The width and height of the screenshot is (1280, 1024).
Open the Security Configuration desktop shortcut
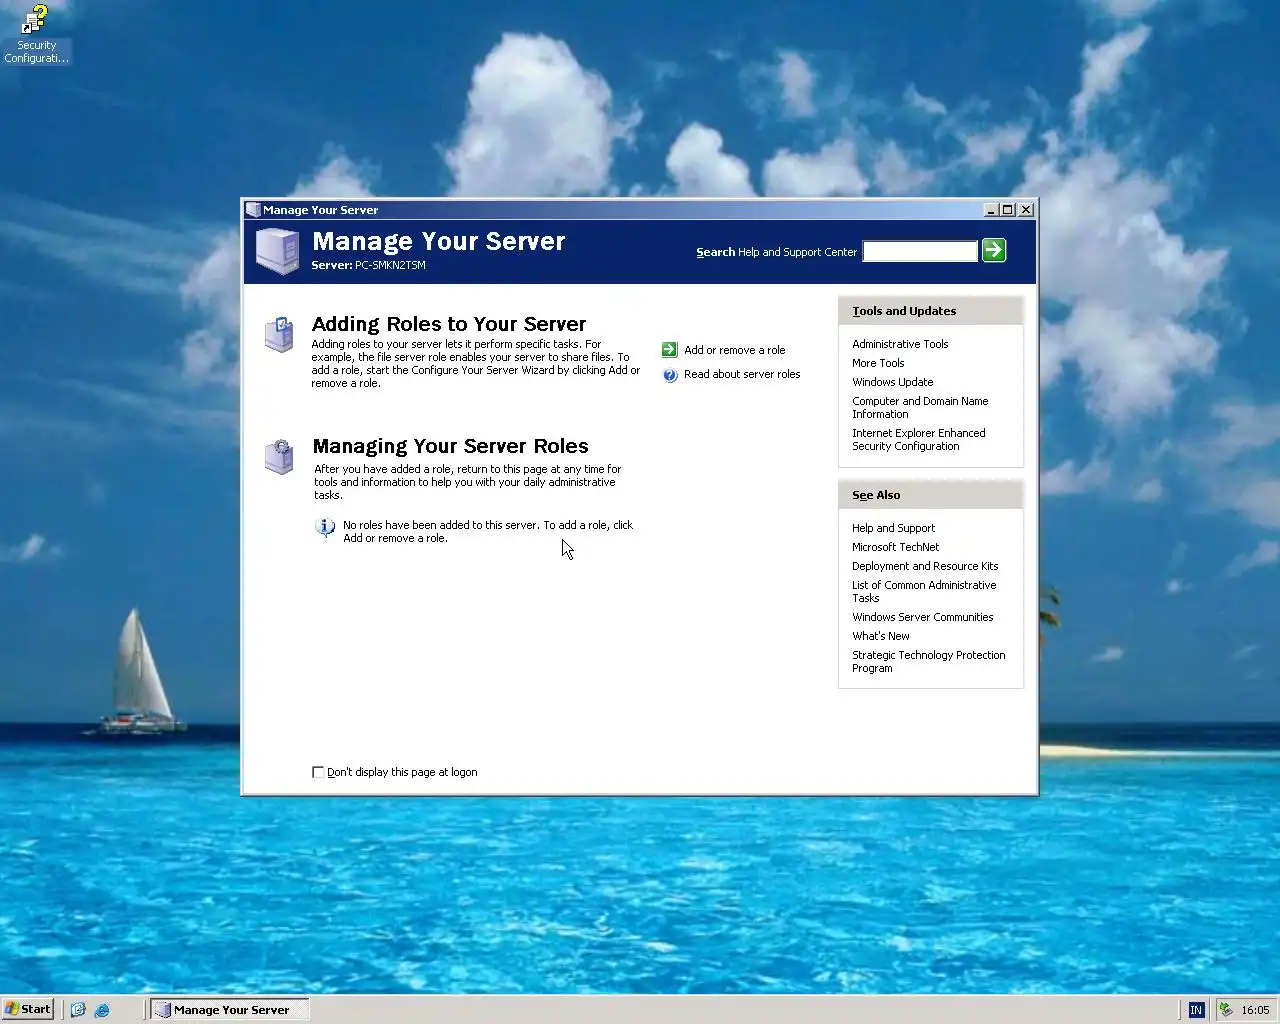tap(36, 34)
